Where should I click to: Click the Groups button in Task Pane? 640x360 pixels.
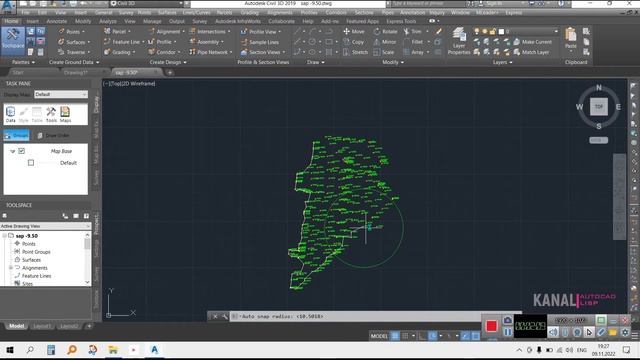click(x=16, y=136)
